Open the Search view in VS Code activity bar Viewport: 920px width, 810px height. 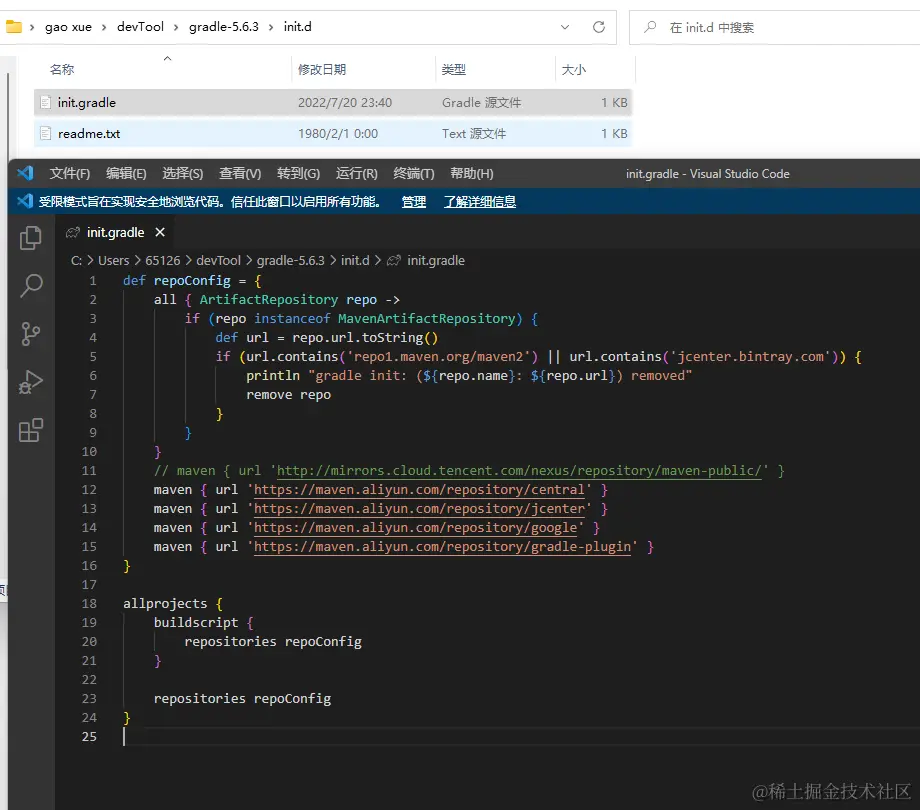tap(31, 286)
